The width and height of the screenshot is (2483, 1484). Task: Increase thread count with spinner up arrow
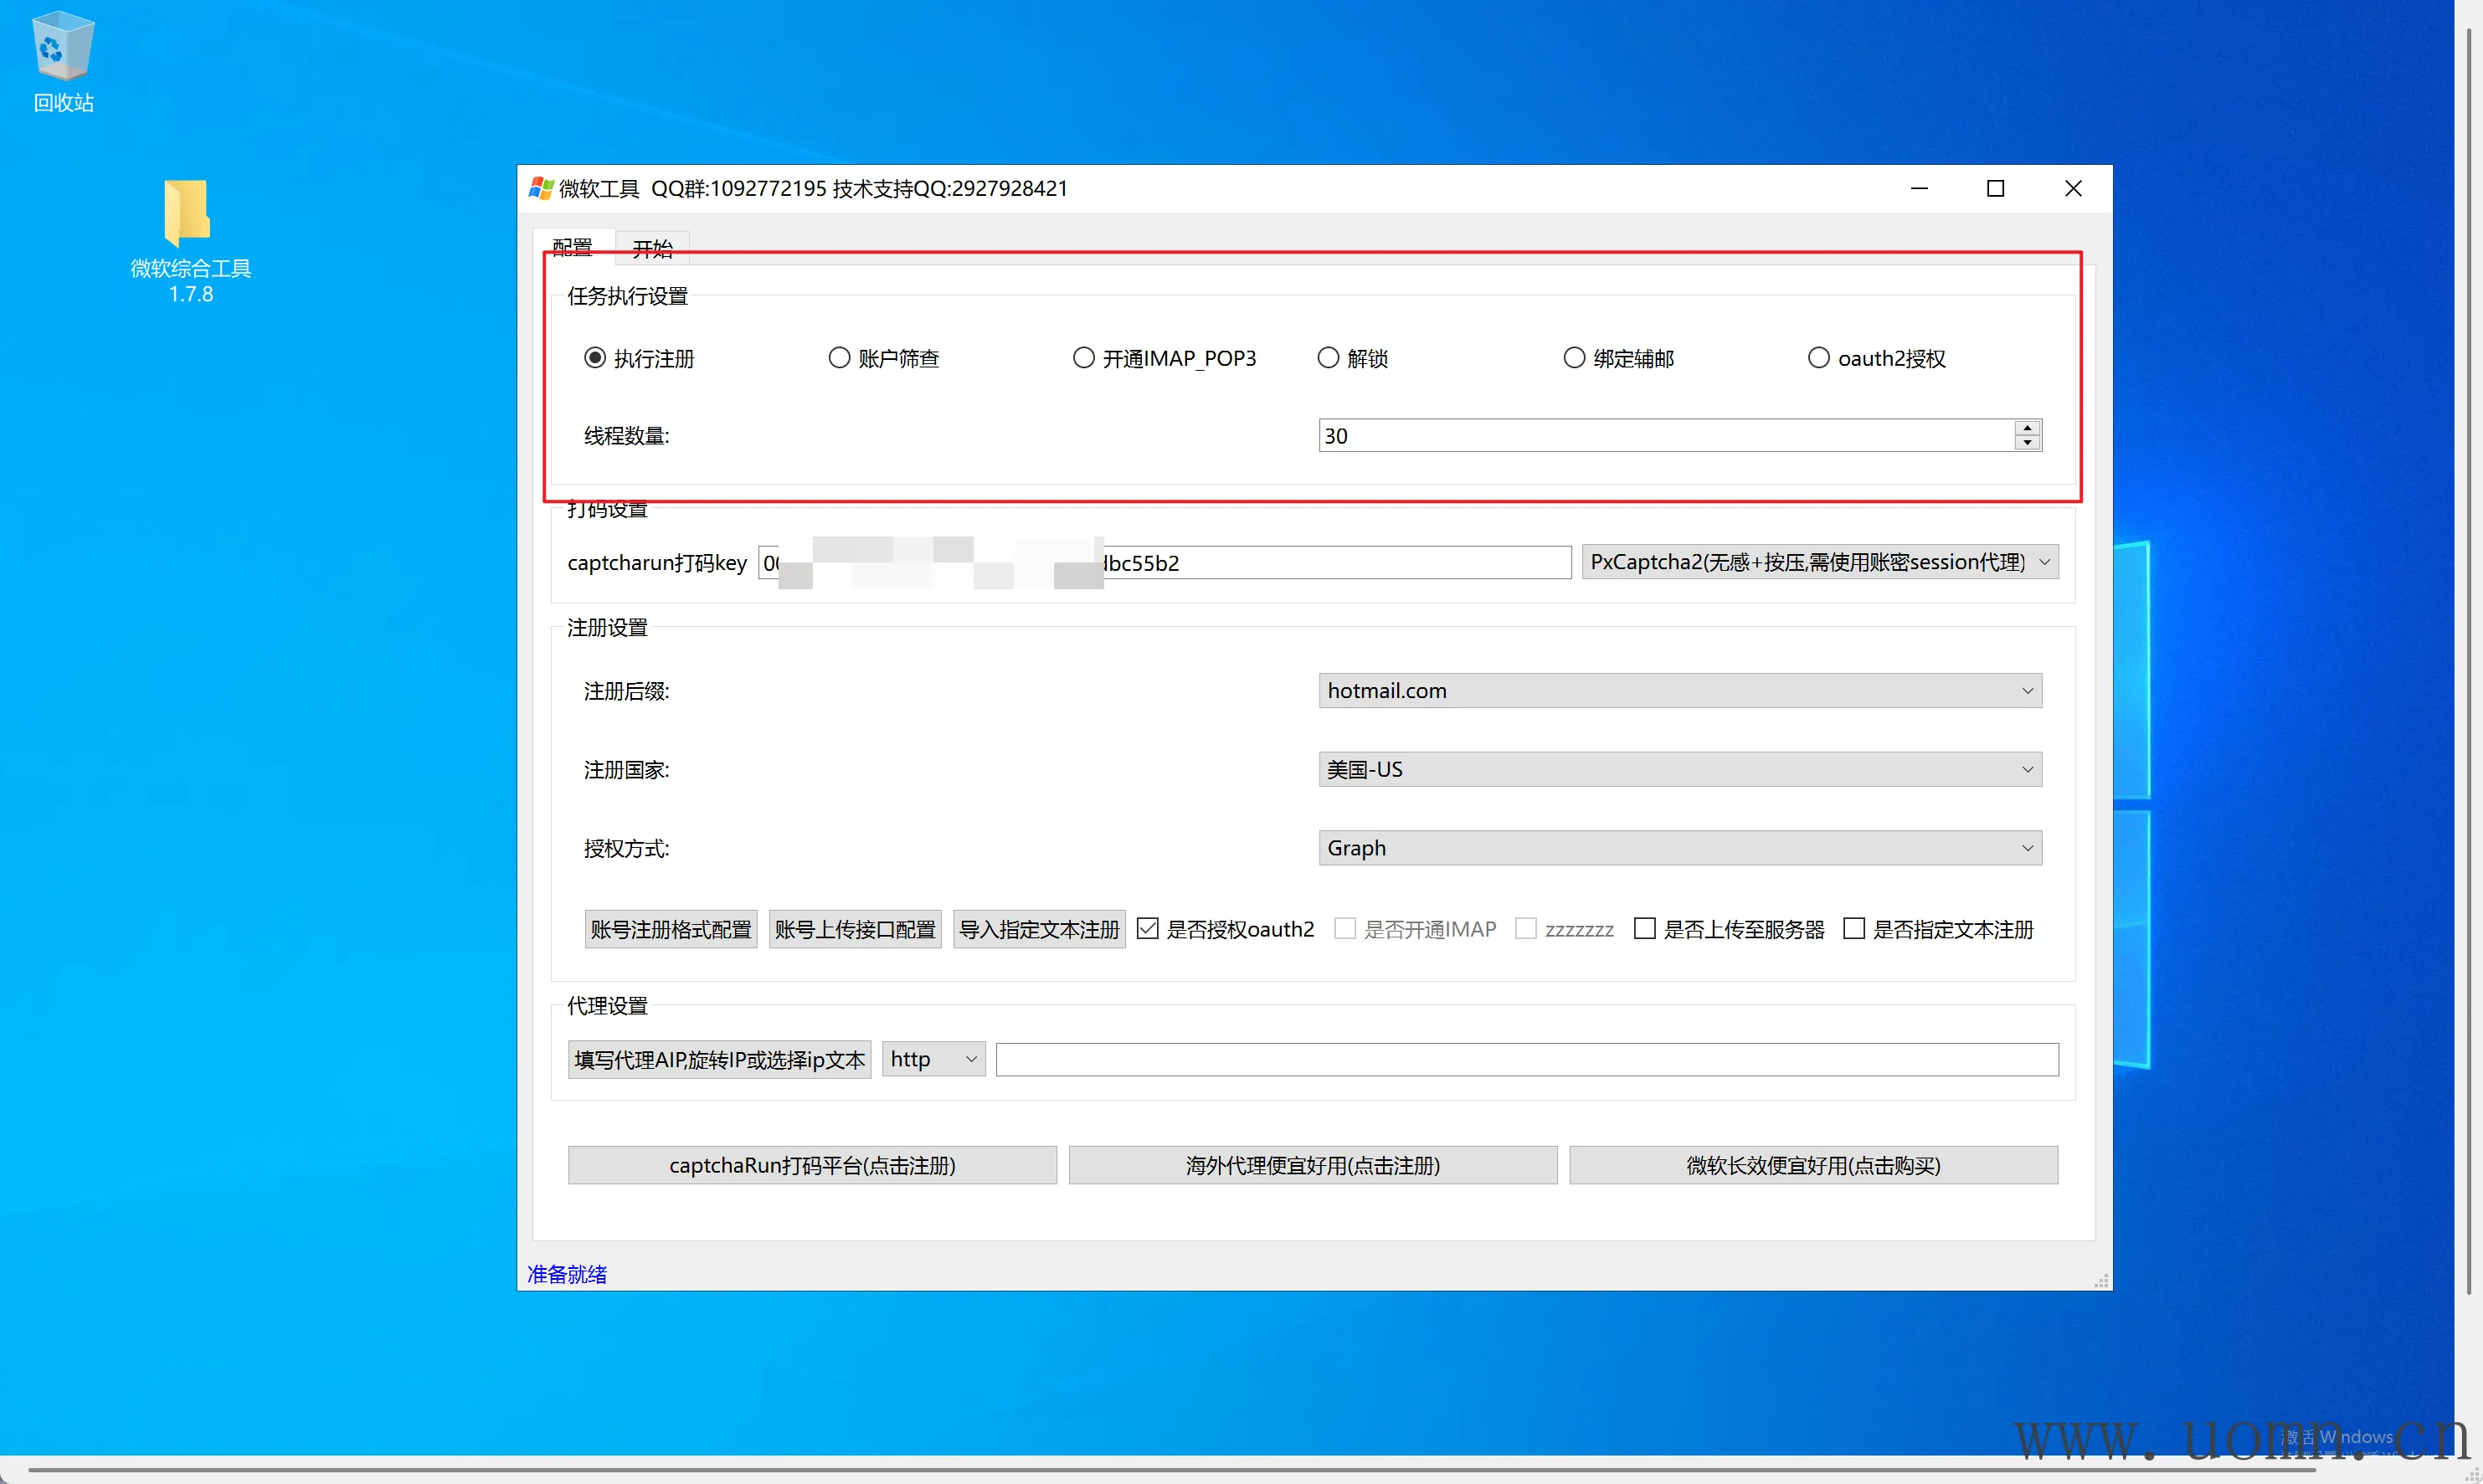[x=2027, y=428]
